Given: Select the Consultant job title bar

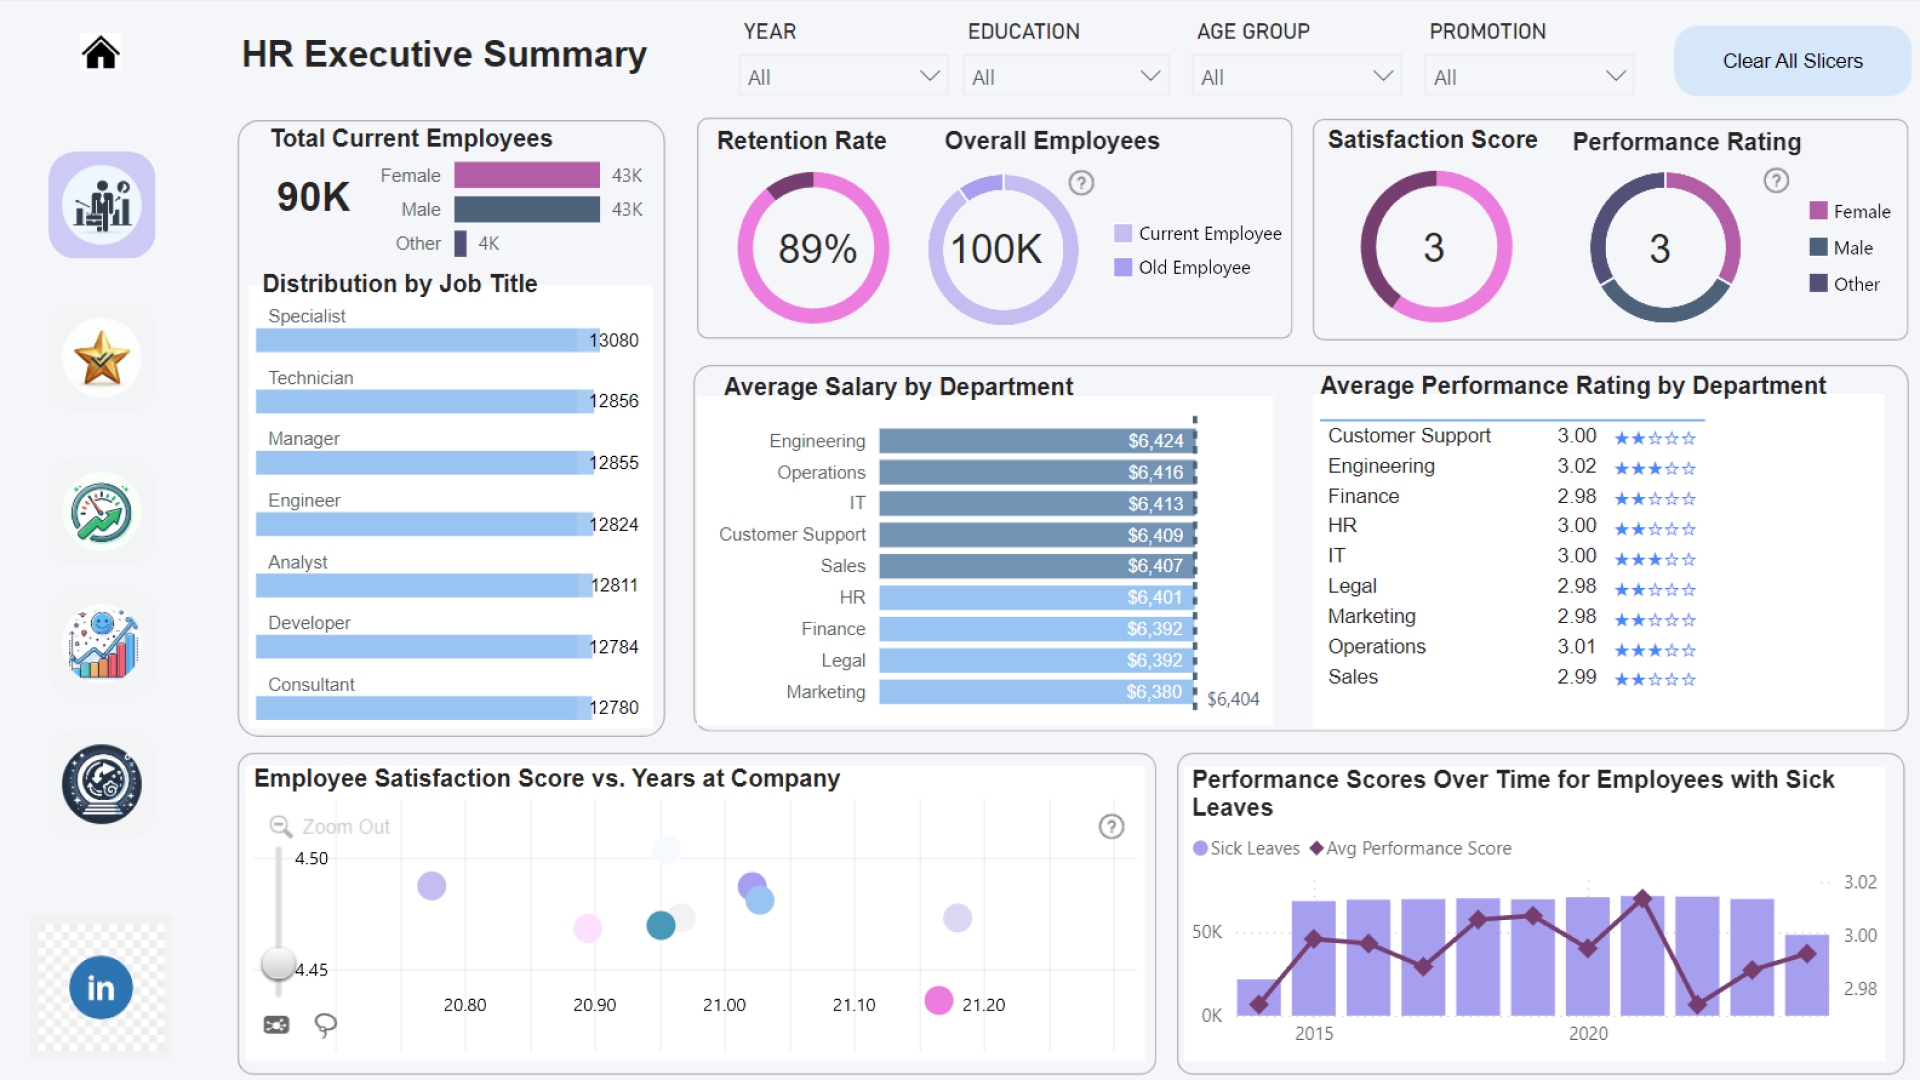Looking at the screenshot, I should [424, 708].
